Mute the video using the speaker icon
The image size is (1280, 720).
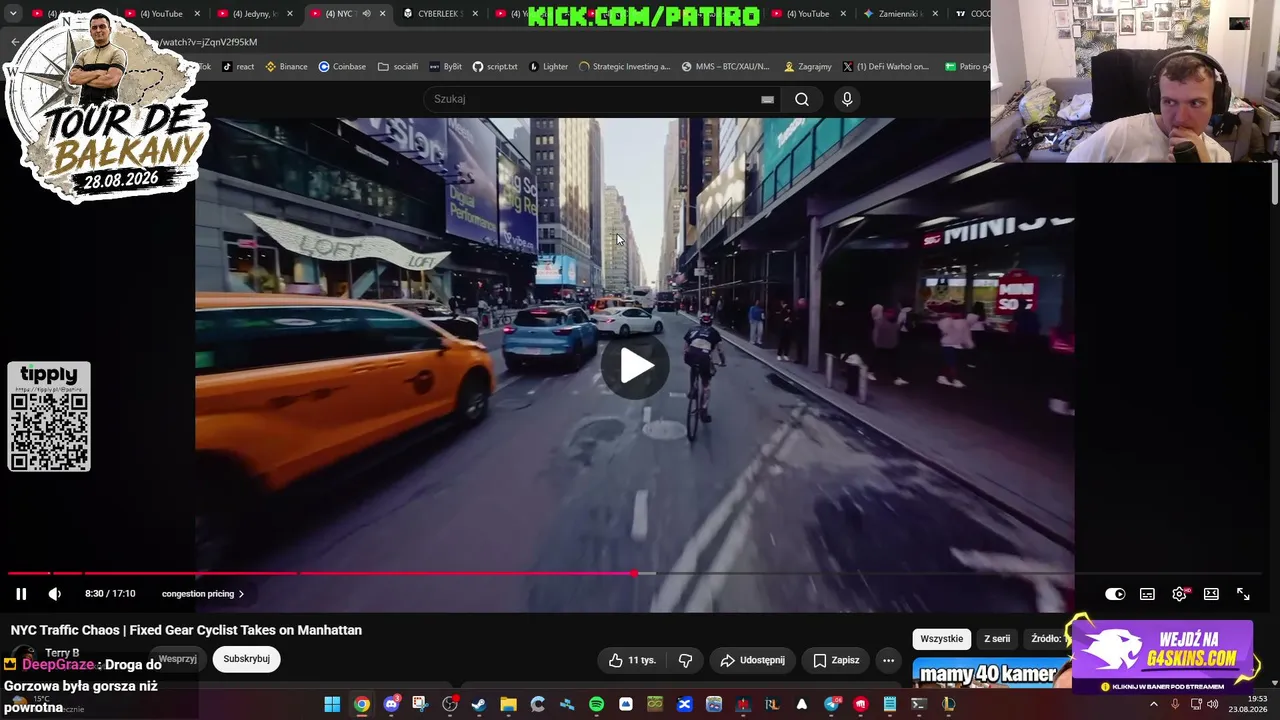(x=55, y=594)
